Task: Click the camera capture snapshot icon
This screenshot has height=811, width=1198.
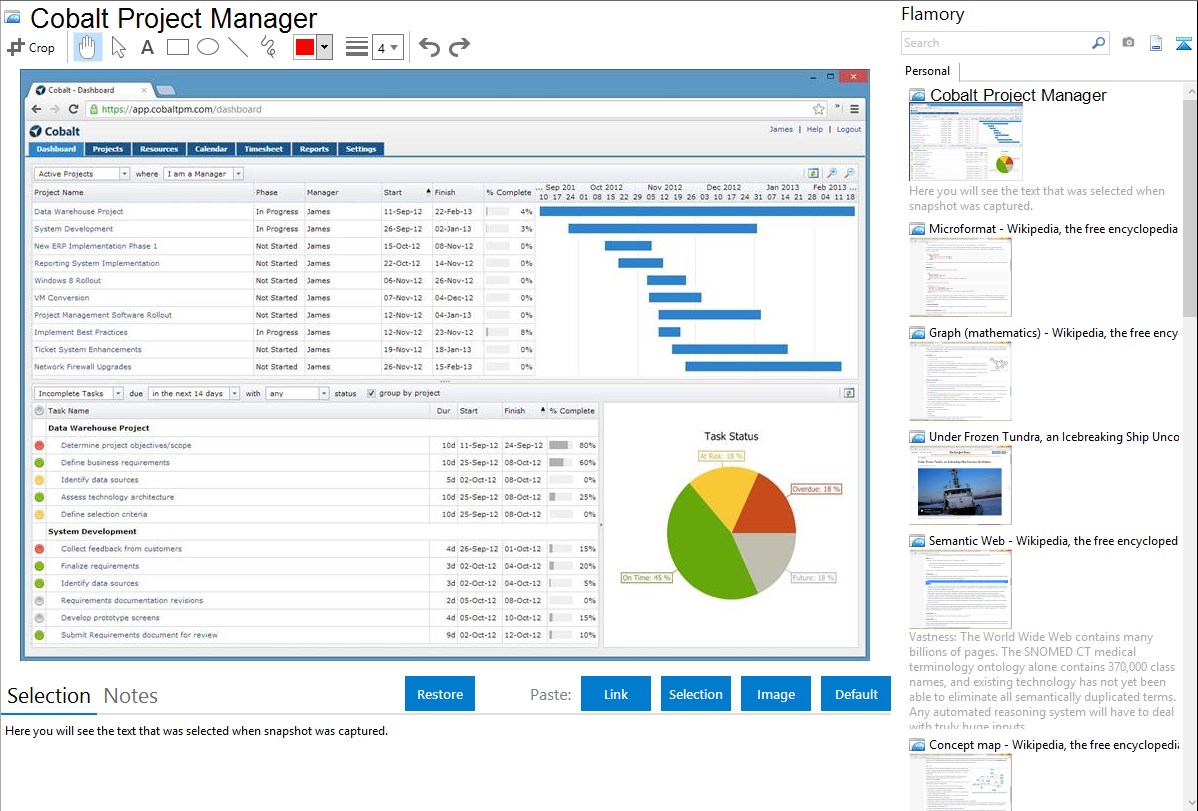Action: 1128,43
